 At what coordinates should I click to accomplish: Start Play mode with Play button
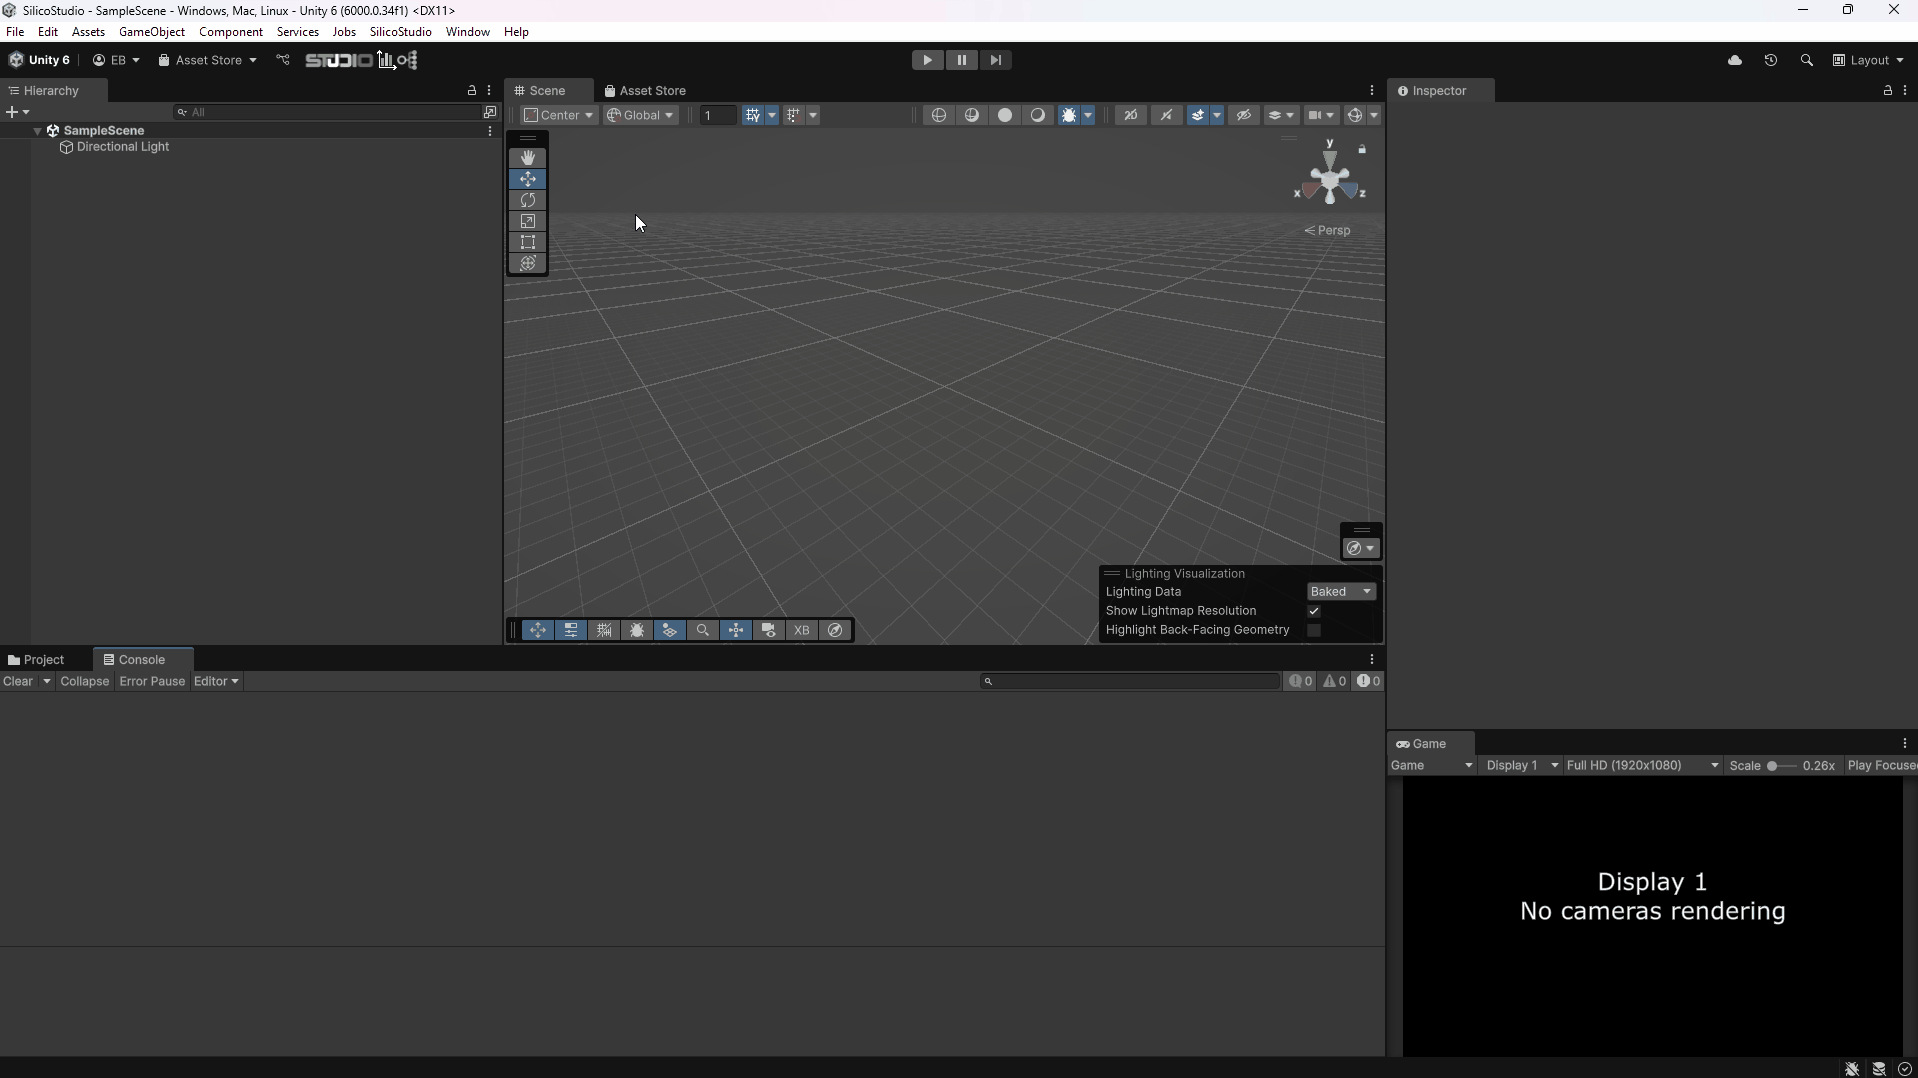[928, 60]
